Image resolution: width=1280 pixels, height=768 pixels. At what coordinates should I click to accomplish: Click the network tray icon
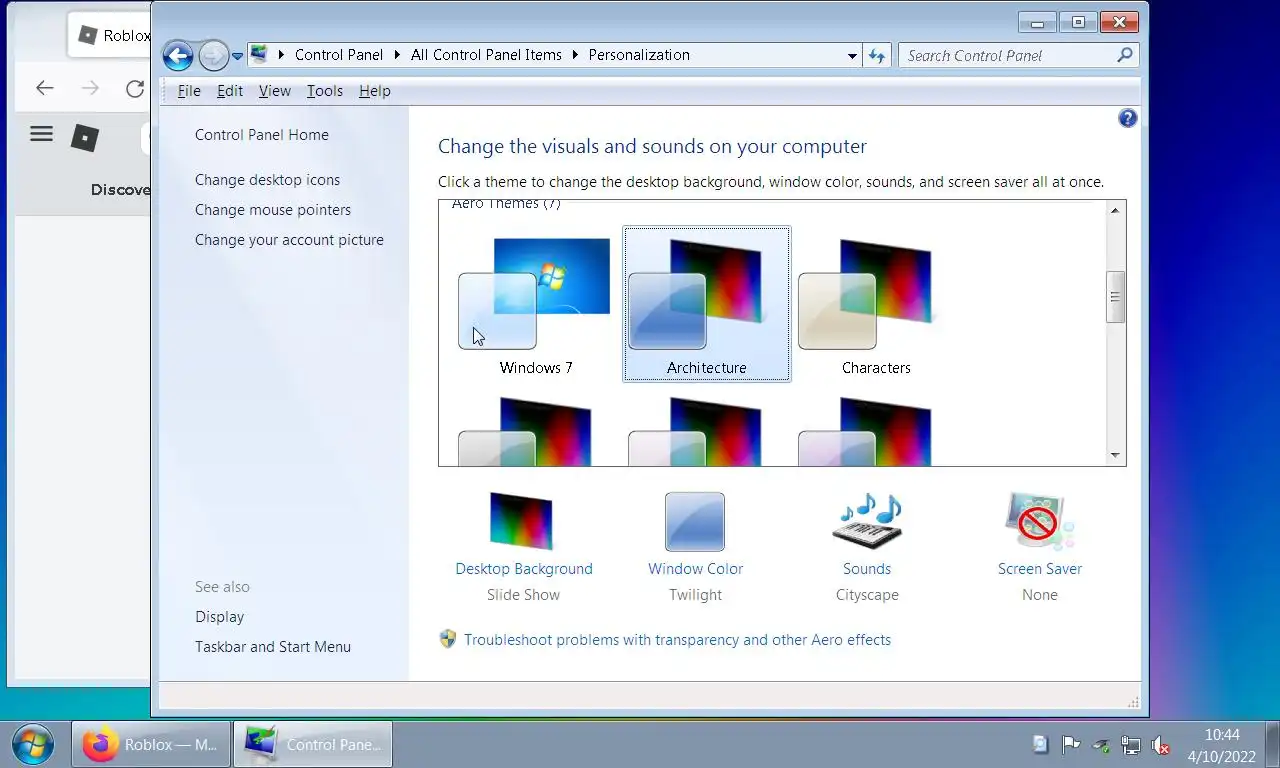pos(1131,745)
